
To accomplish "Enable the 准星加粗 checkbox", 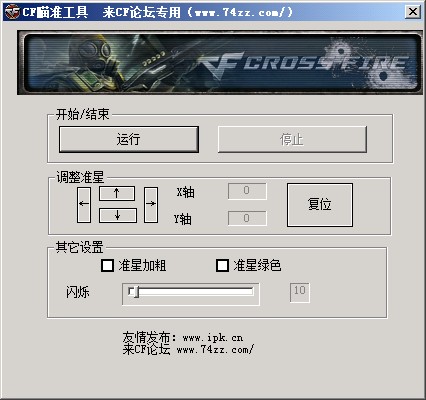I will pos(107,266).
